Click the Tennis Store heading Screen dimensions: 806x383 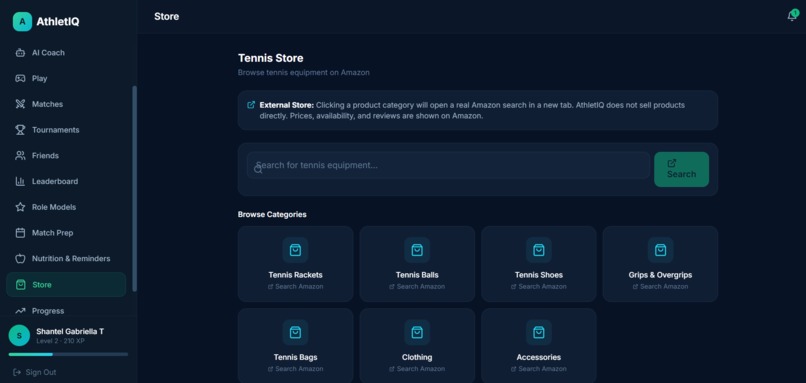[270, 58]
